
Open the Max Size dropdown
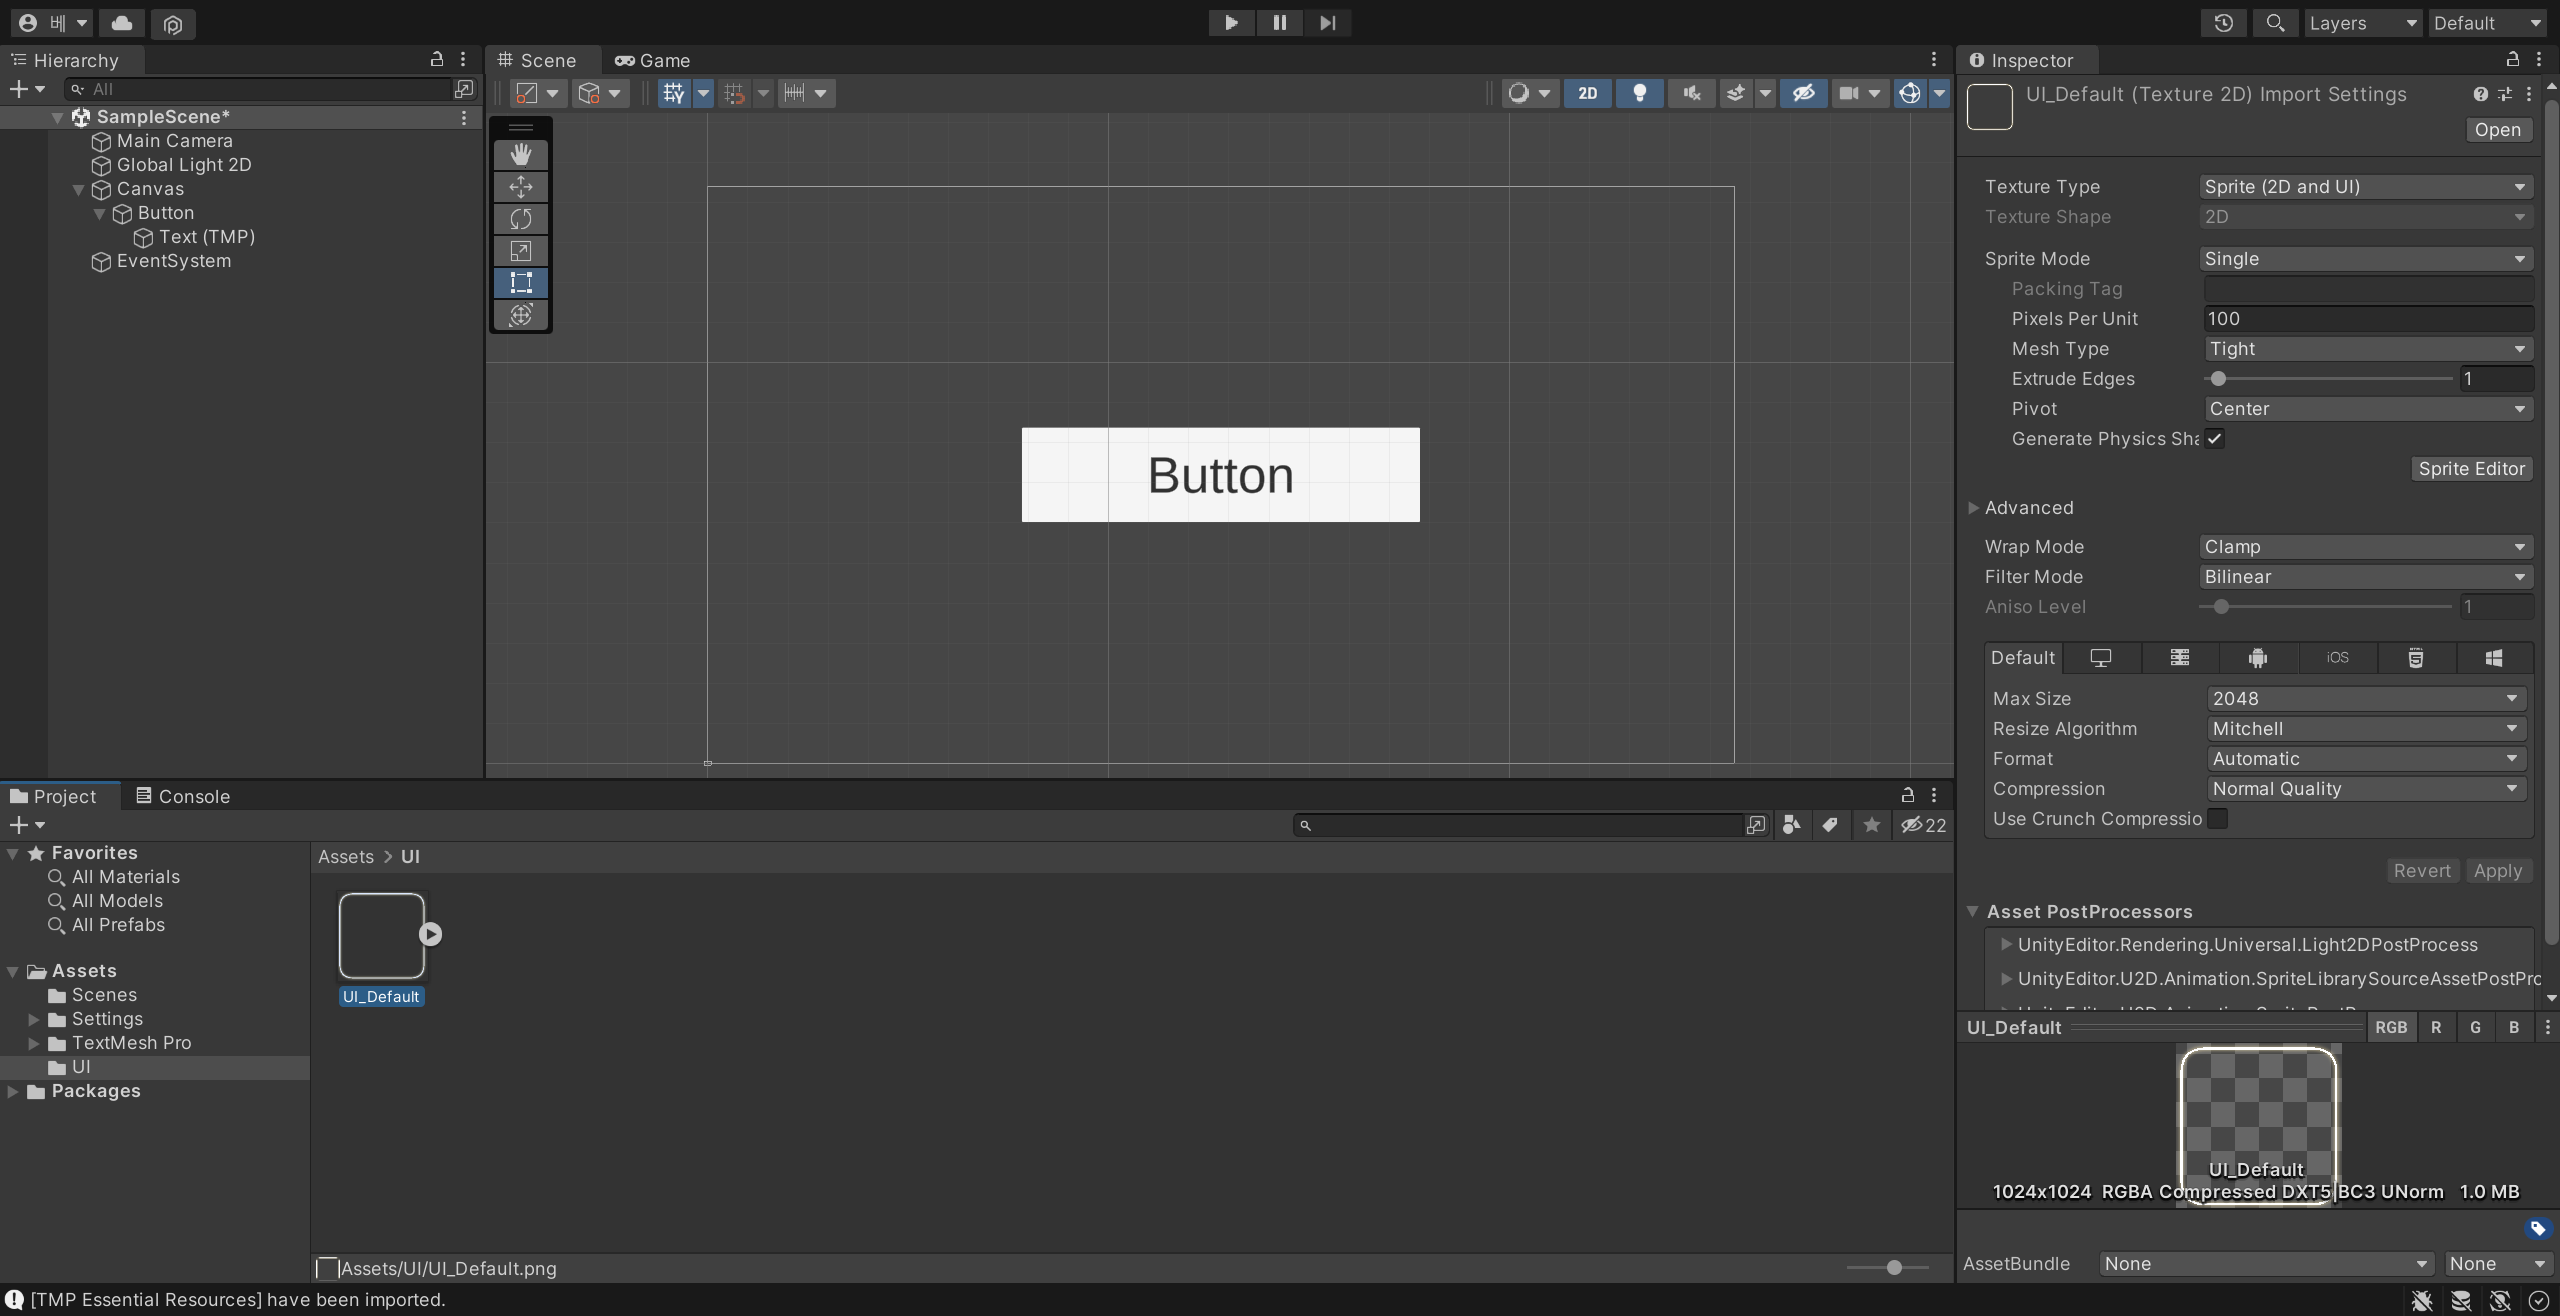[2365, 699]
